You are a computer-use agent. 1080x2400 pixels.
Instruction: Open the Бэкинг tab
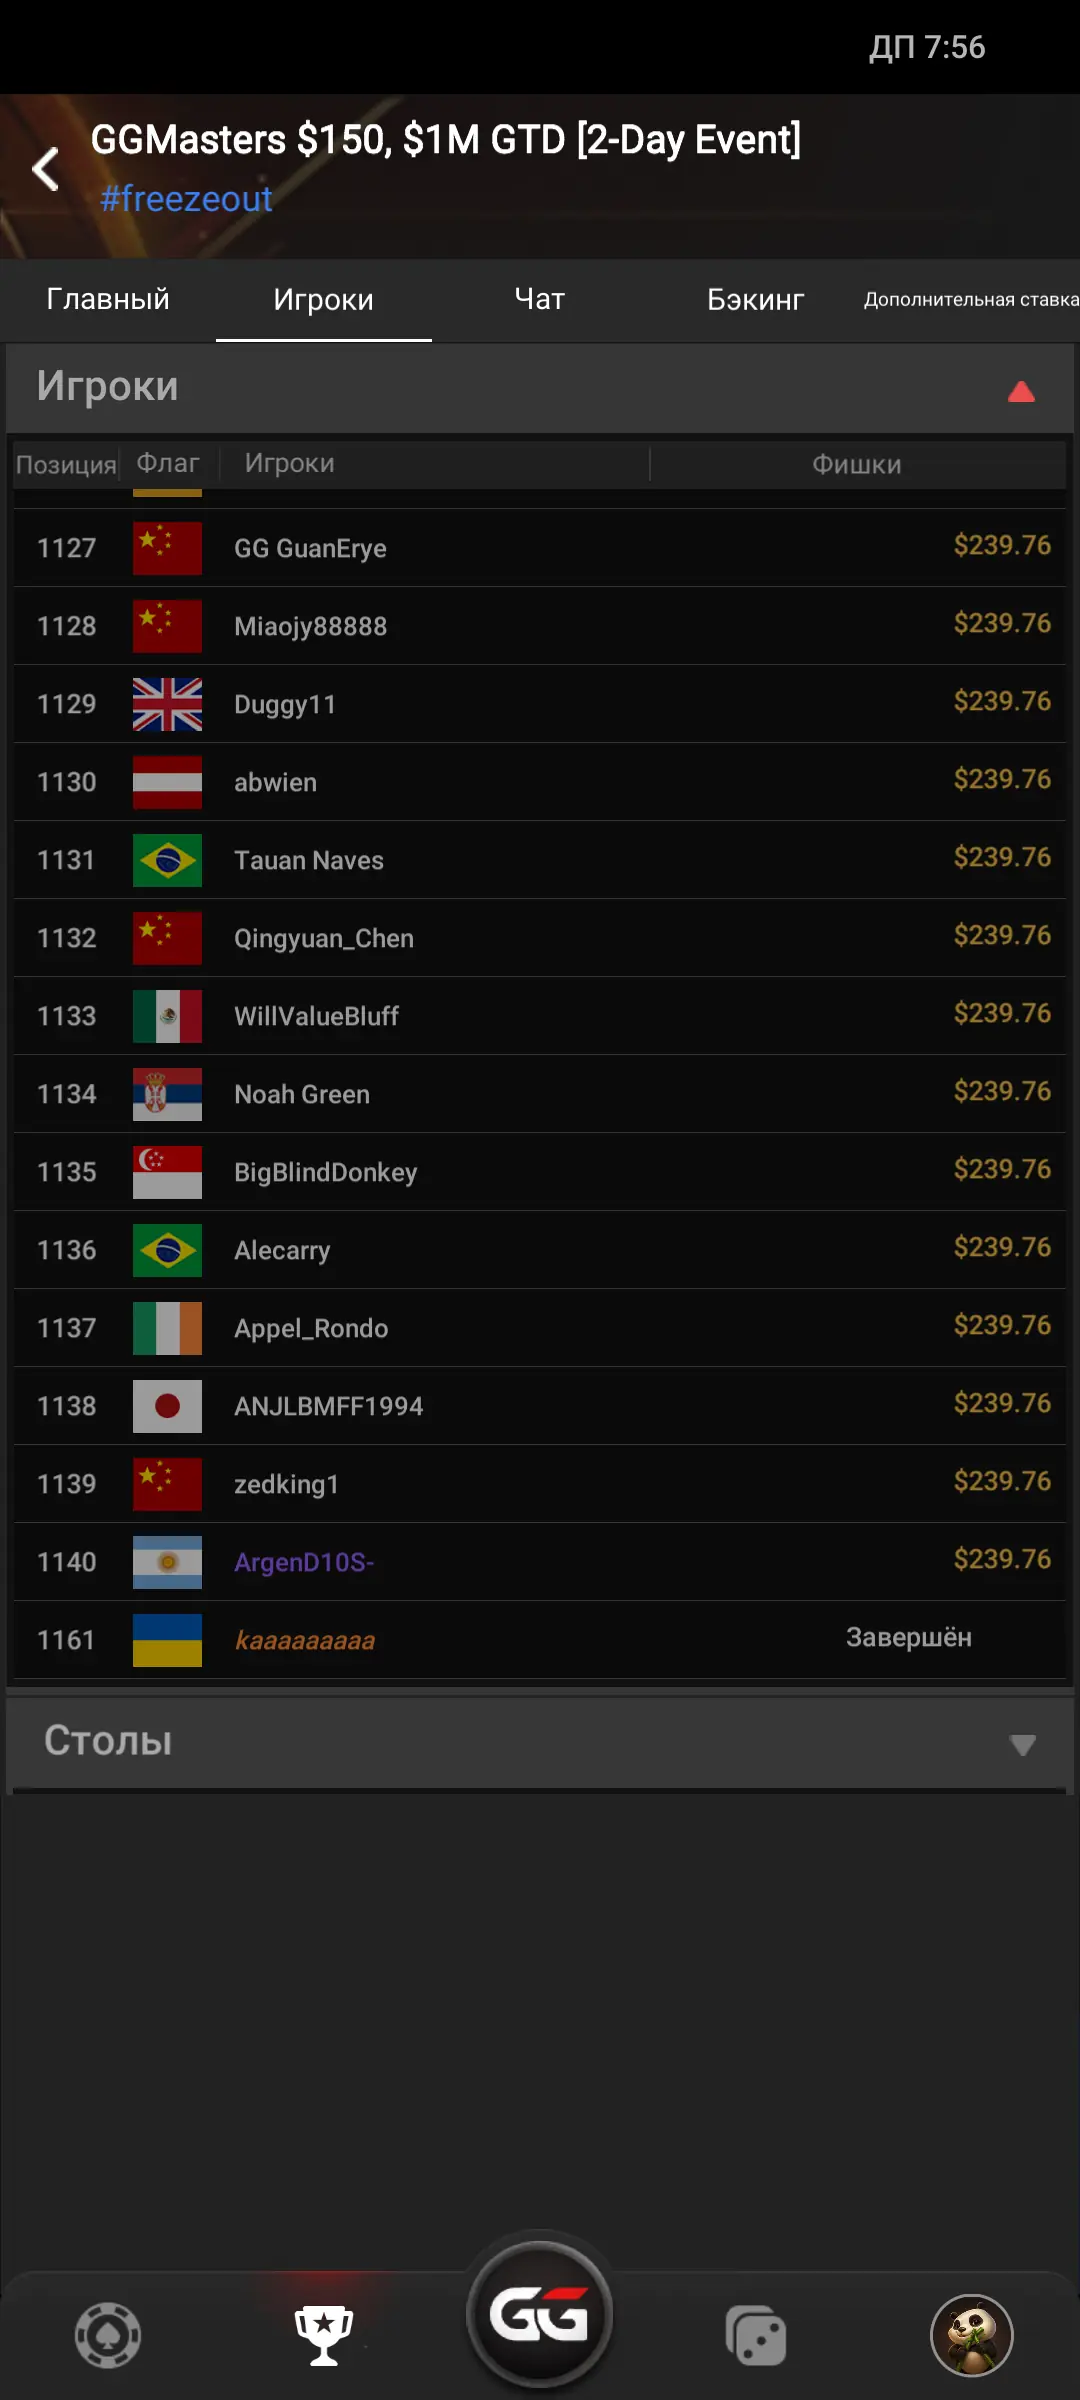756,299
